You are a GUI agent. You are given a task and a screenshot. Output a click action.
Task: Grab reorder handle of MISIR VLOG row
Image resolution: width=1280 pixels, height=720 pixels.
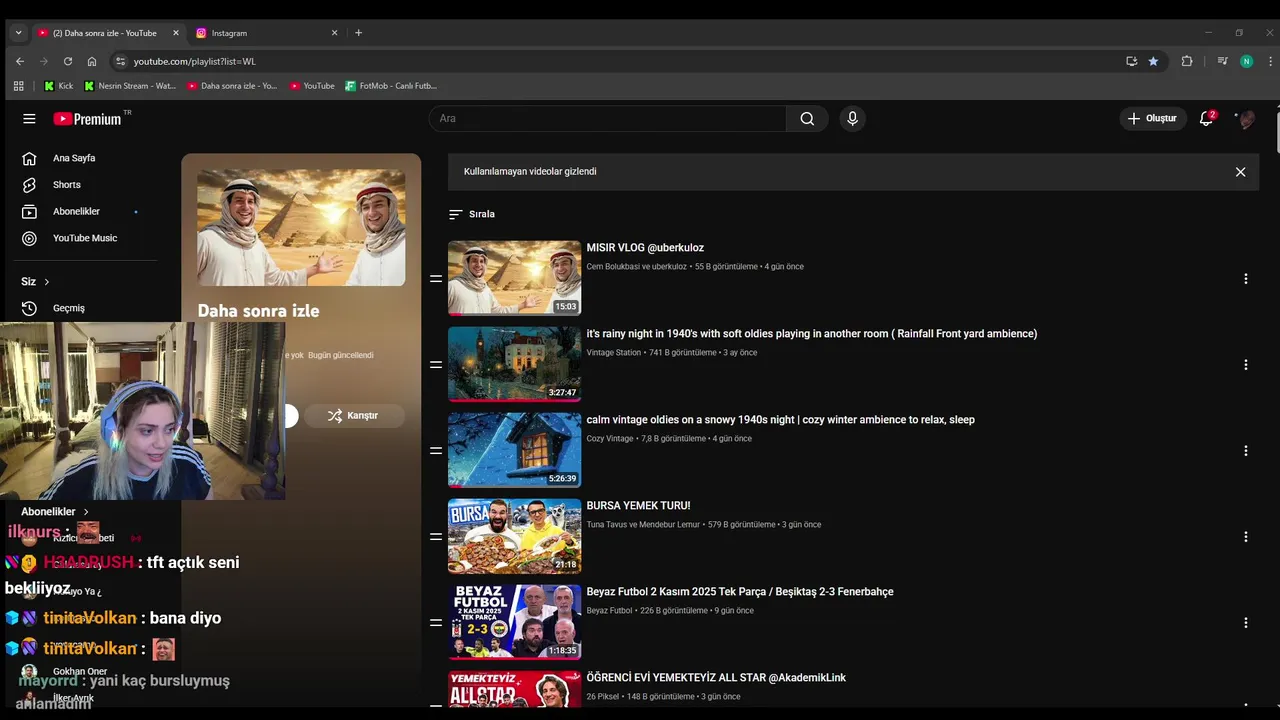436,279
